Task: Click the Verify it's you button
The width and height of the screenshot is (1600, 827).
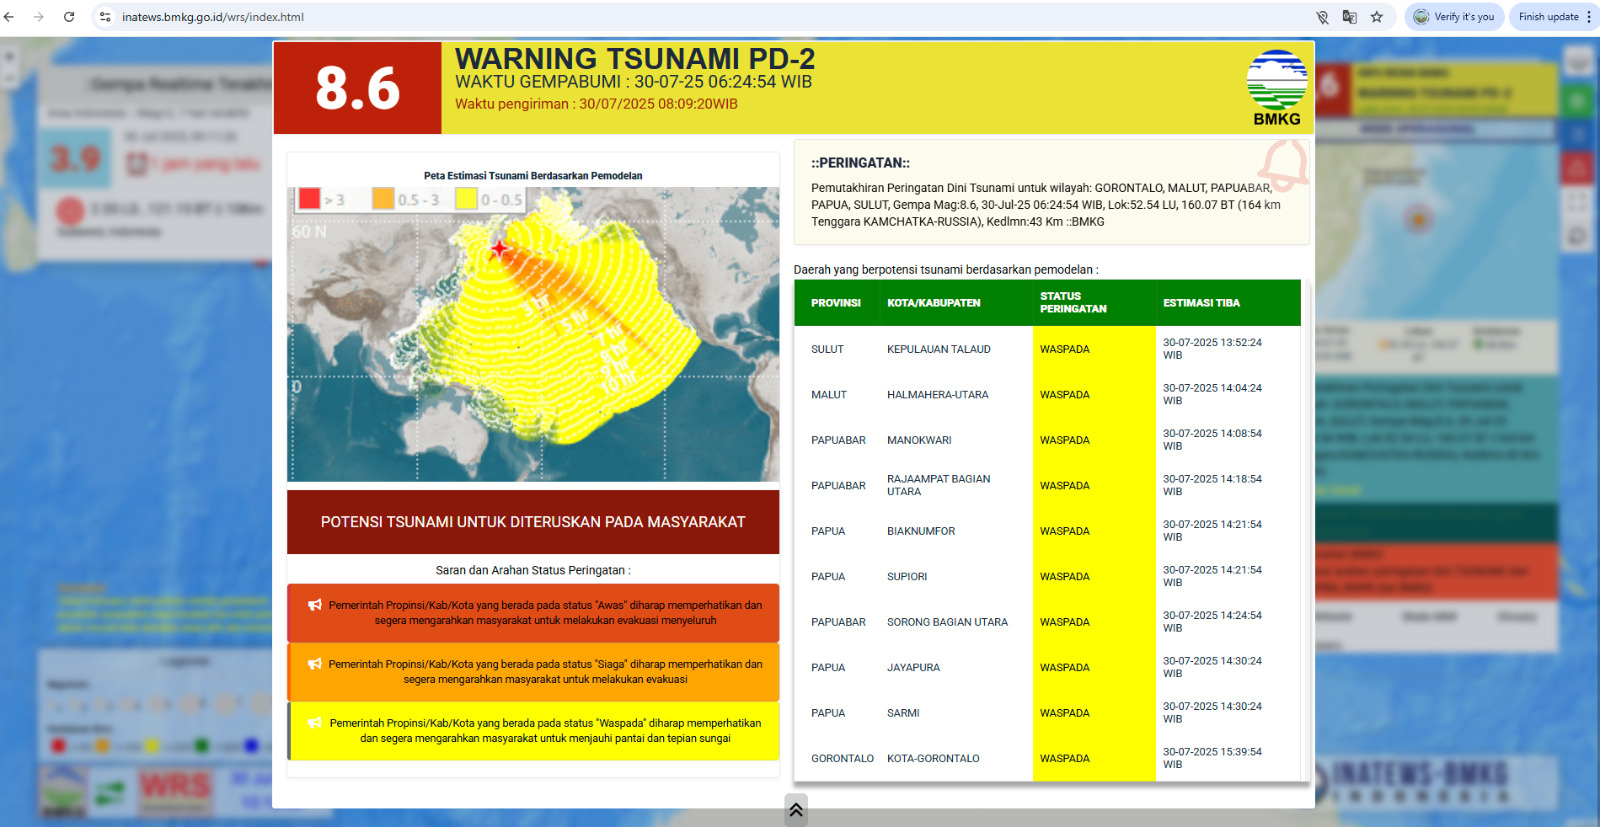Action: (1454, 17)
